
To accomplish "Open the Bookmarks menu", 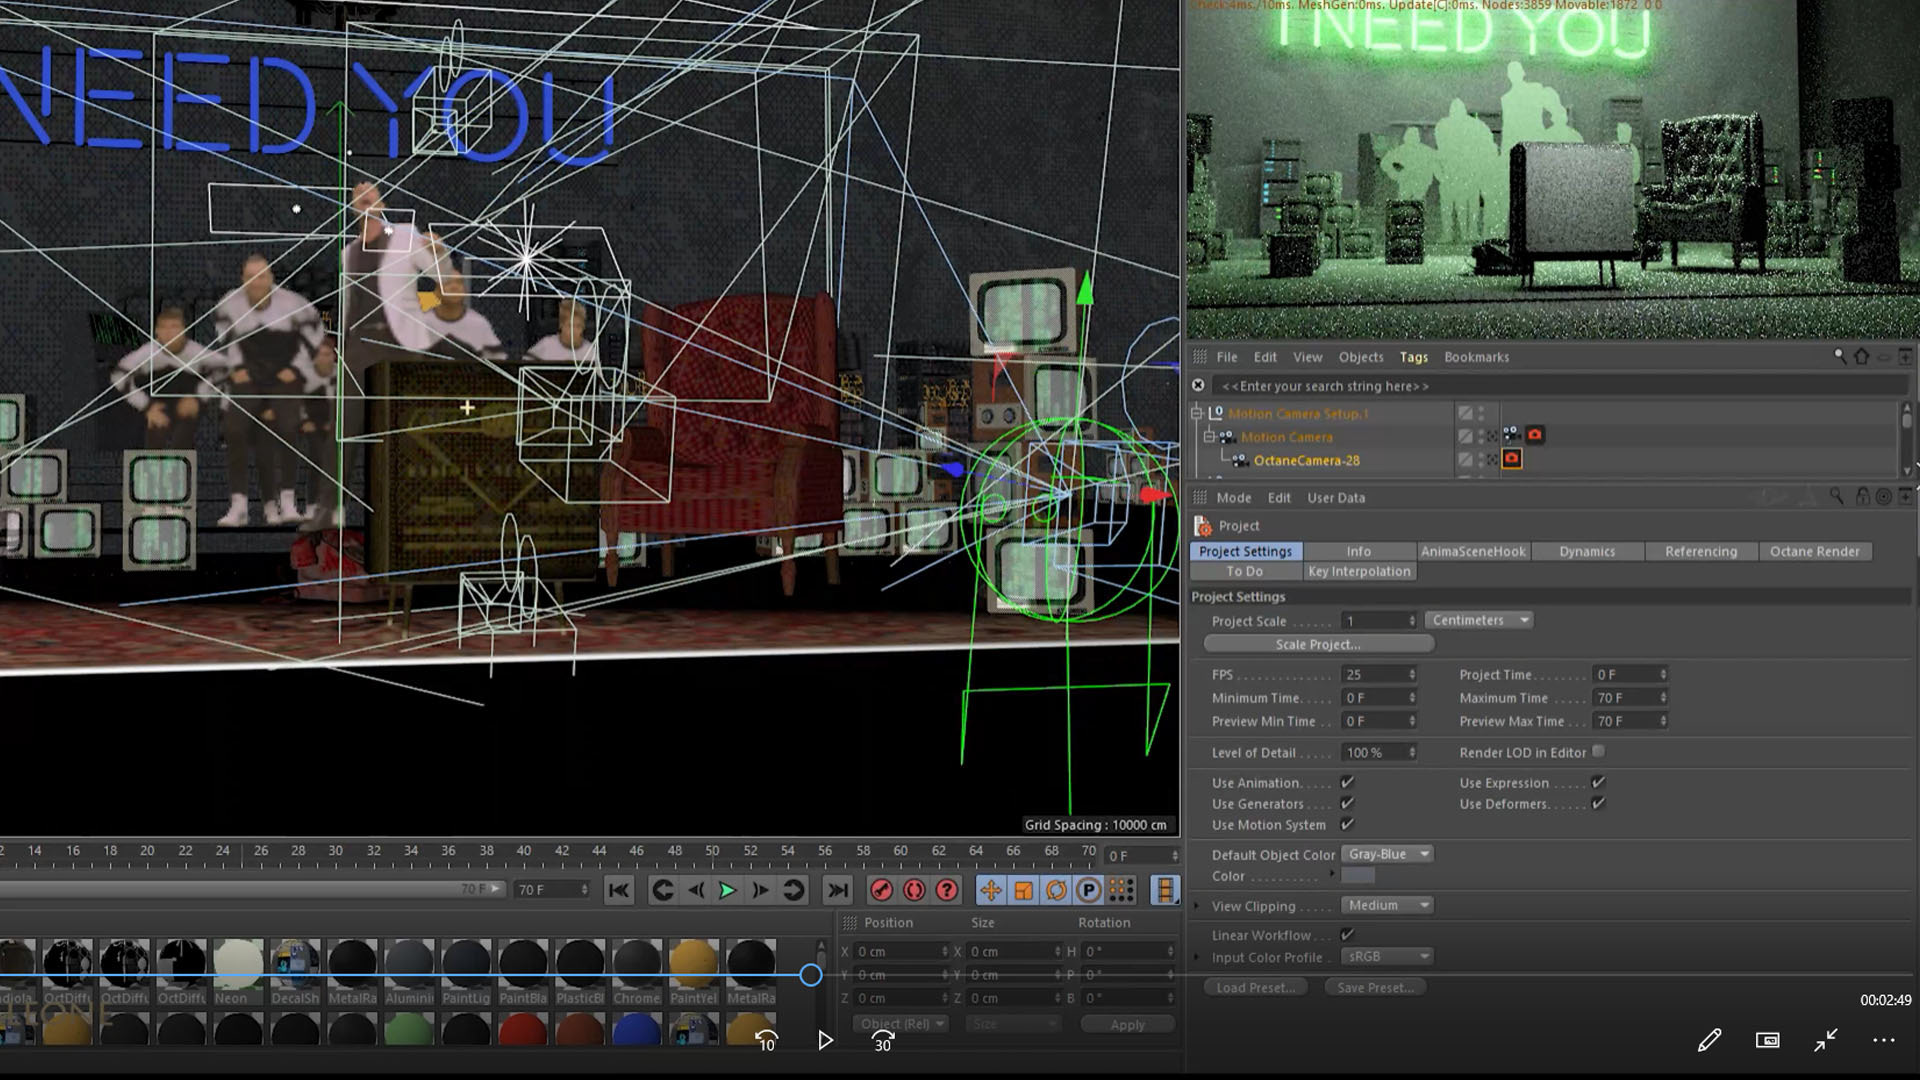I will [x=1476, y=357].
